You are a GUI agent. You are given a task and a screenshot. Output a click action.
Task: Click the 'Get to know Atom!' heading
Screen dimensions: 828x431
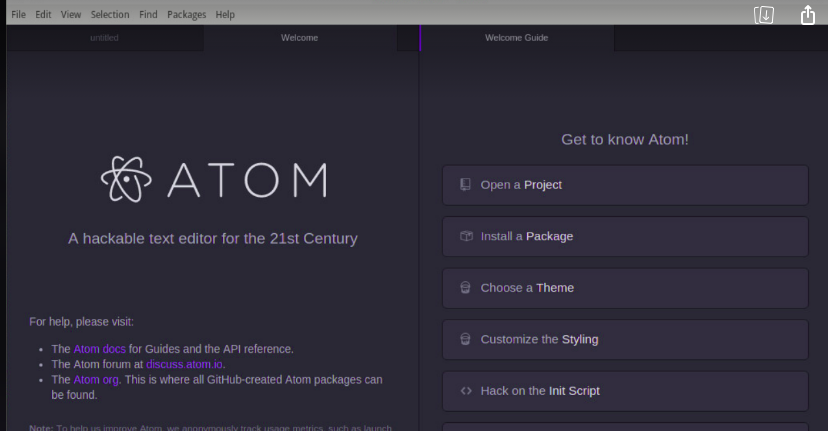(x=625, y=139)
